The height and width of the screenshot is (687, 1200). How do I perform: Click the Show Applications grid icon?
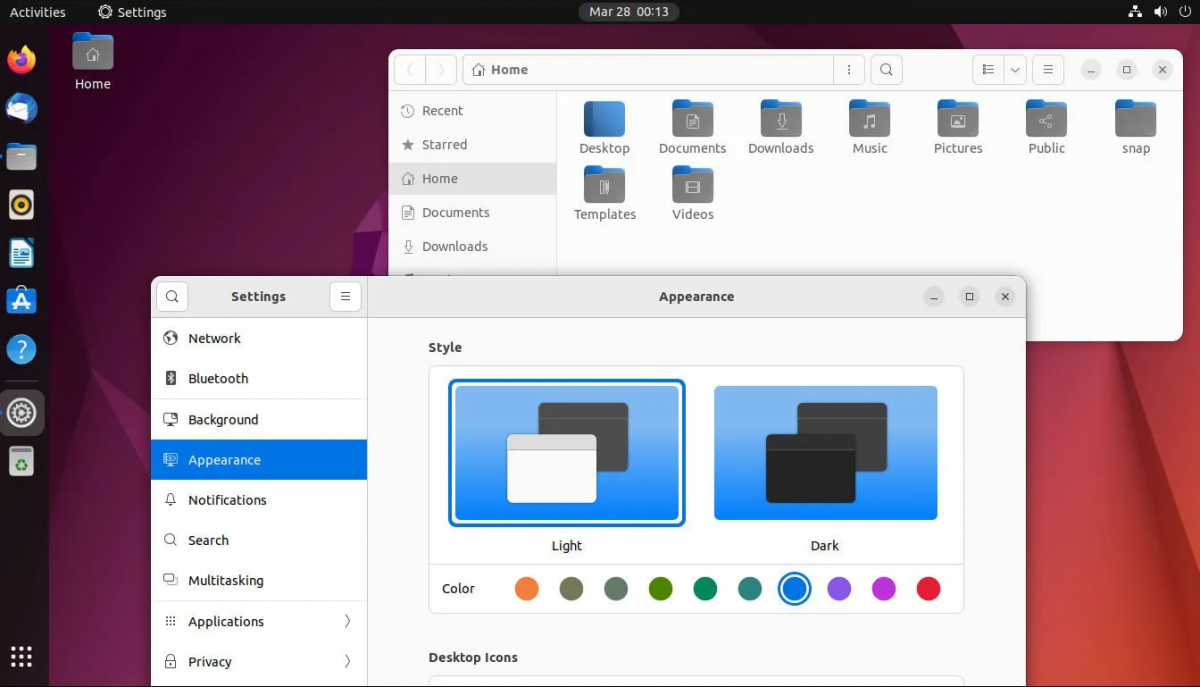21,657
